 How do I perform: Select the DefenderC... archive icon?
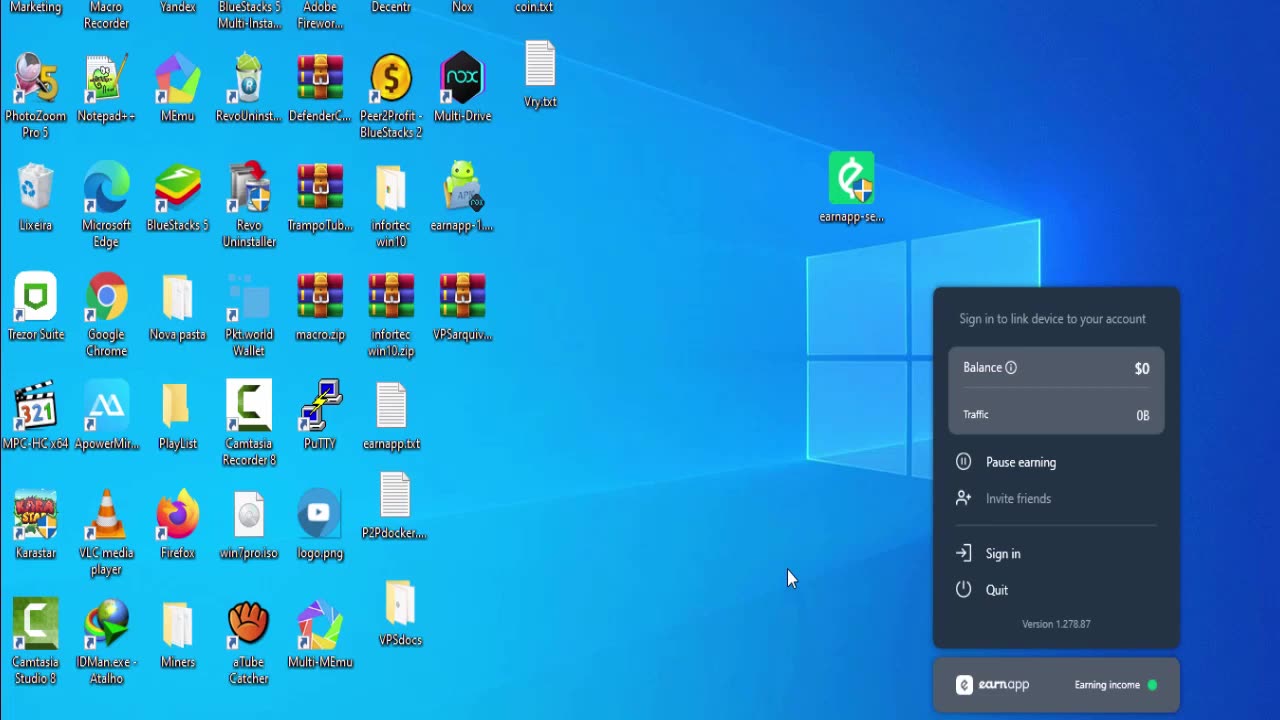coord(320,88)
